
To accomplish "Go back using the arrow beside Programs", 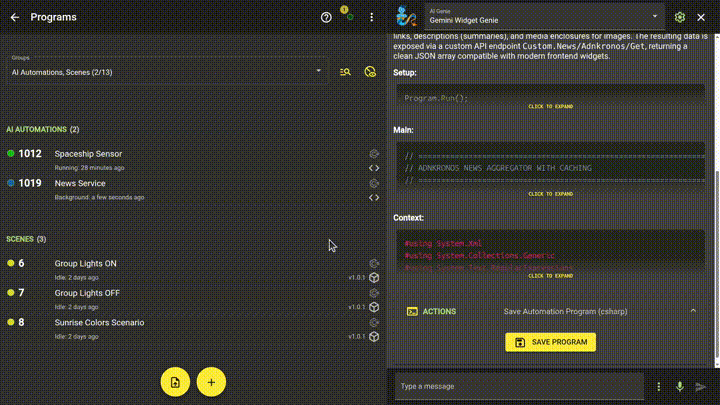I will point(15,17).
